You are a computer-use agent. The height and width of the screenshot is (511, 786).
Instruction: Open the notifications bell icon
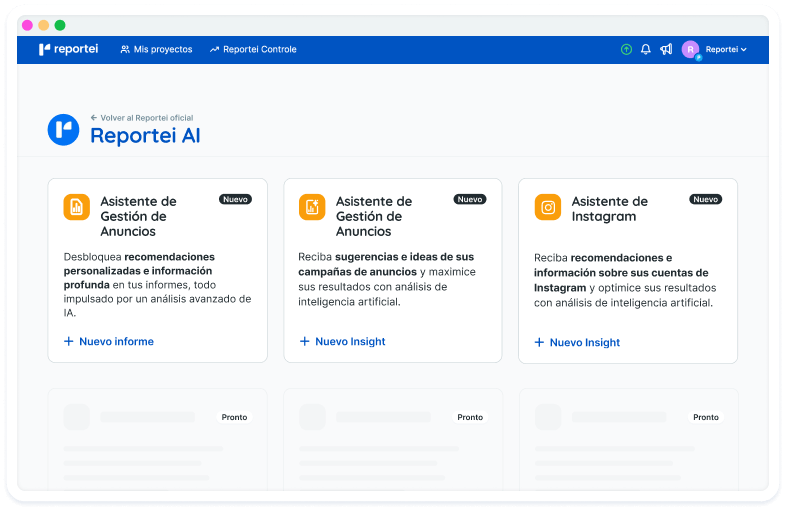pyautogui.click(x=646, y=49)
